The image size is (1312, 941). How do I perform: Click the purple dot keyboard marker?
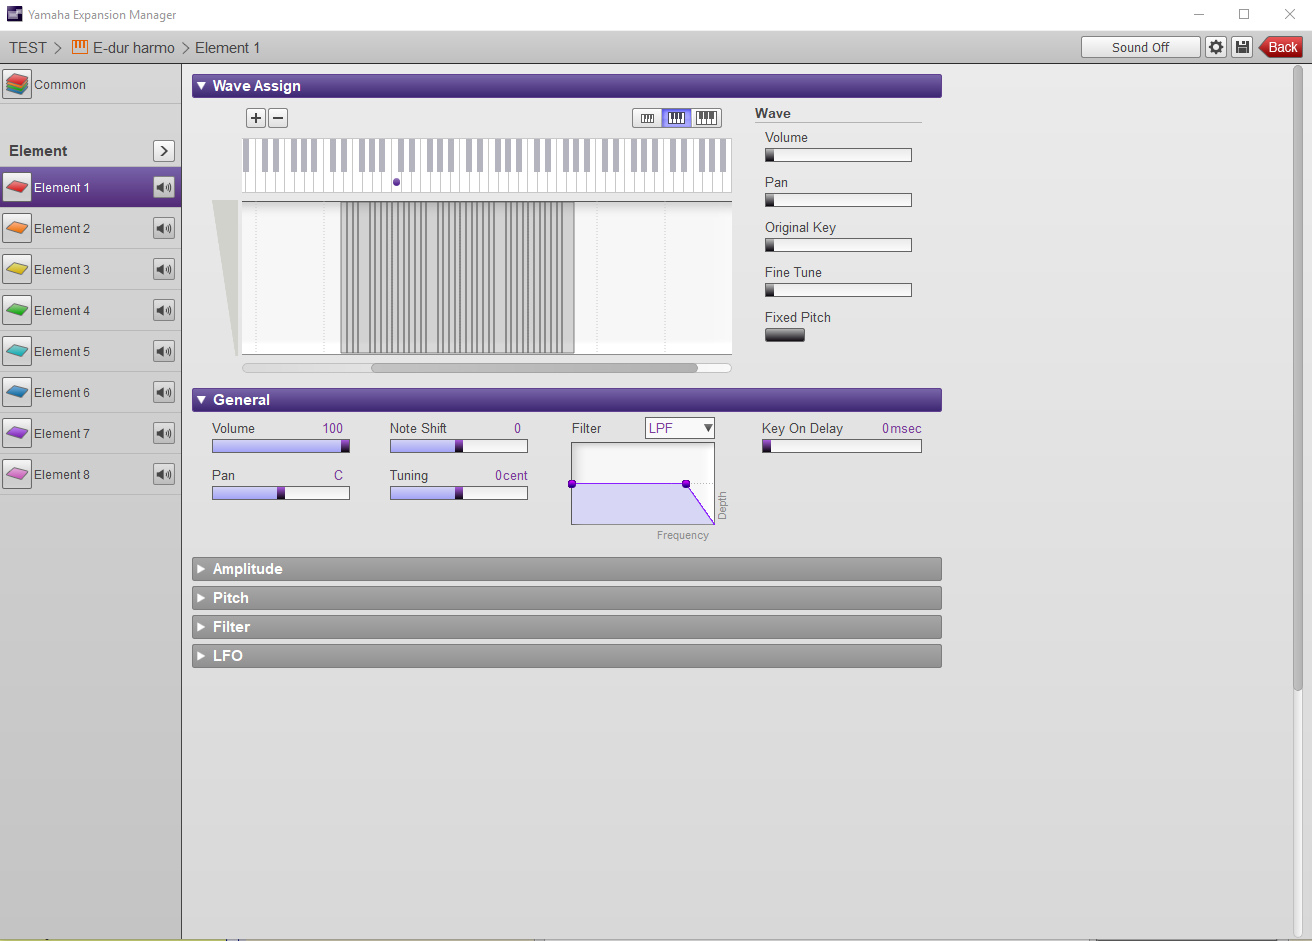396,182
